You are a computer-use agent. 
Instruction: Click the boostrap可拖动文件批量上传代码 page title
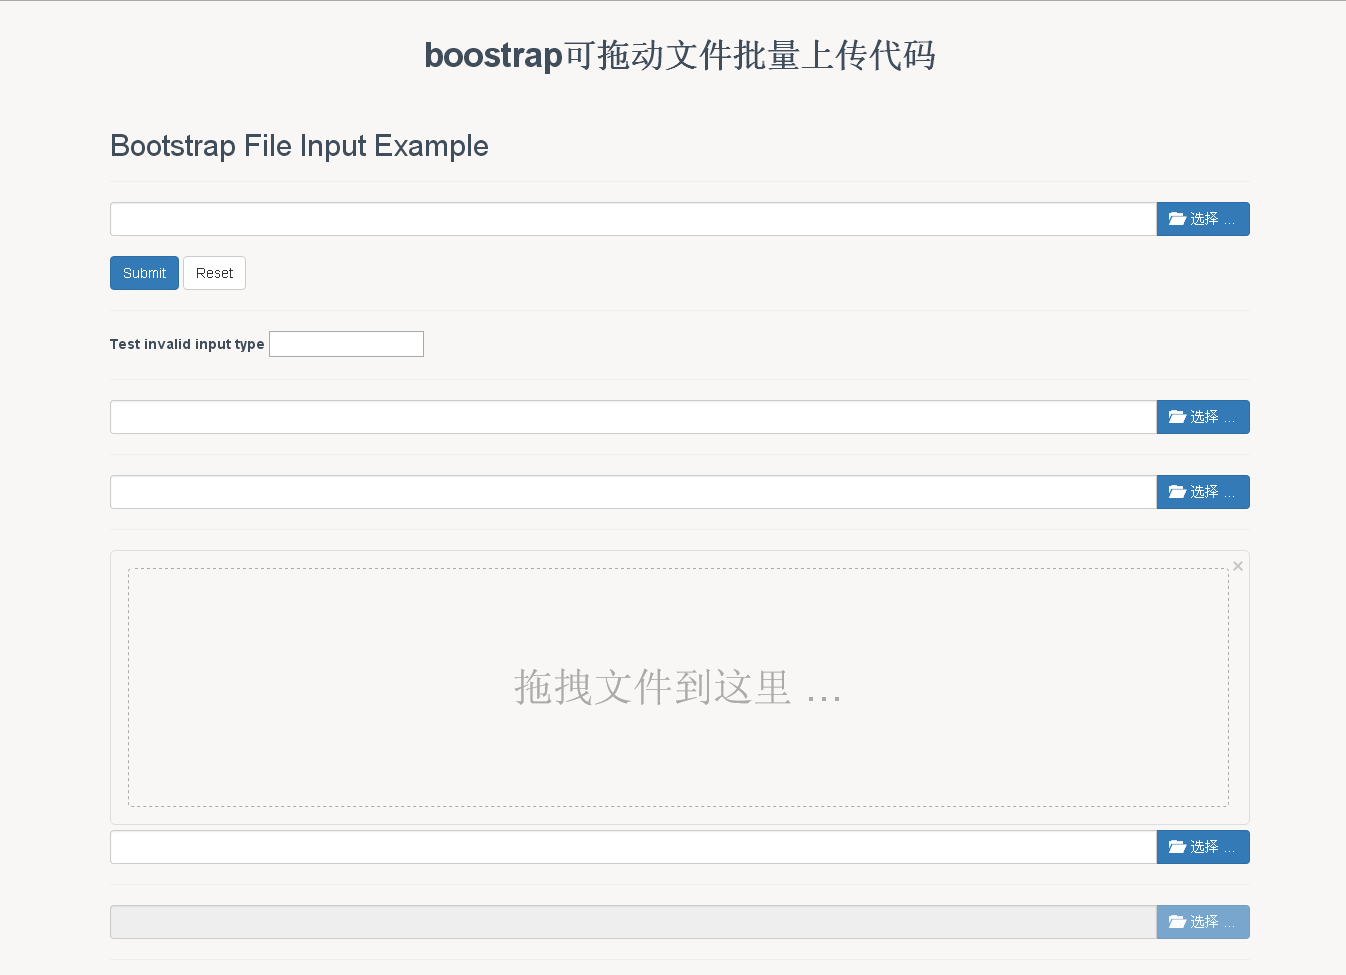[680, 55]
